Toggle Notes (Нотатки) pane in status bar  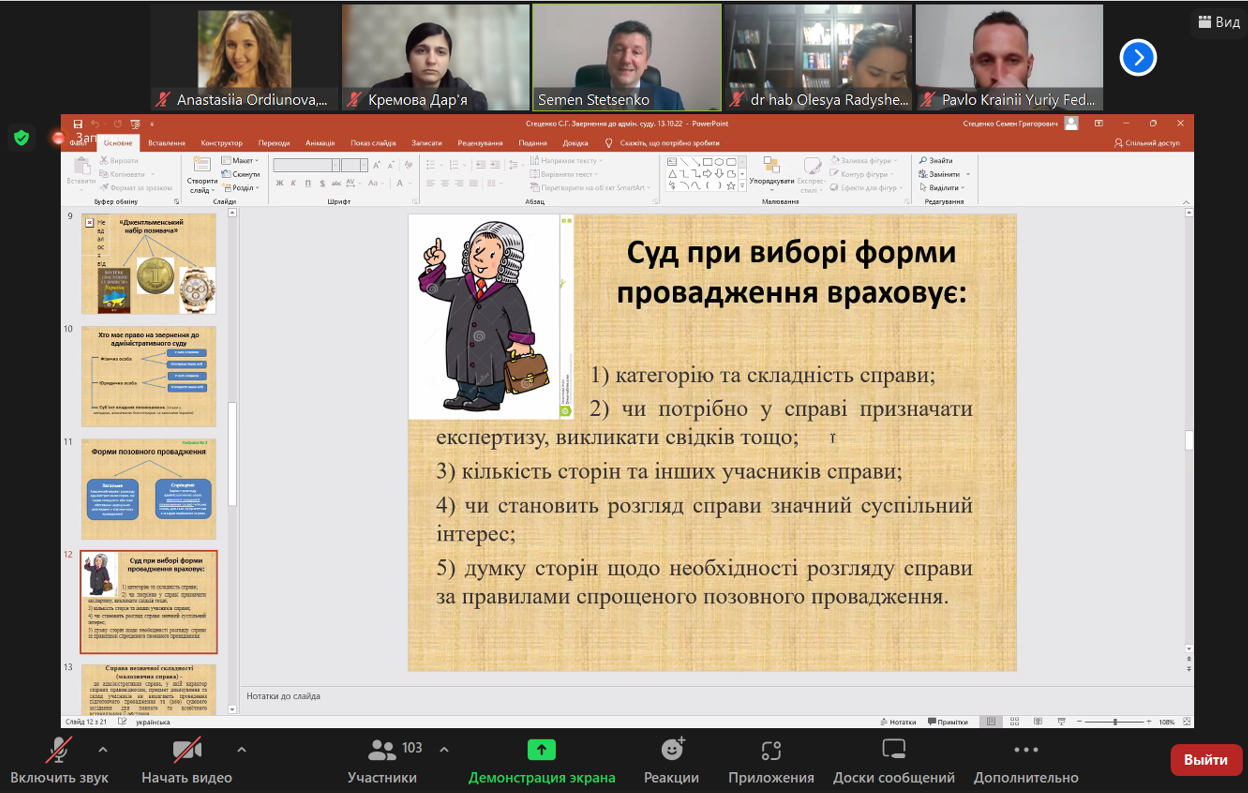coord(898,721)
